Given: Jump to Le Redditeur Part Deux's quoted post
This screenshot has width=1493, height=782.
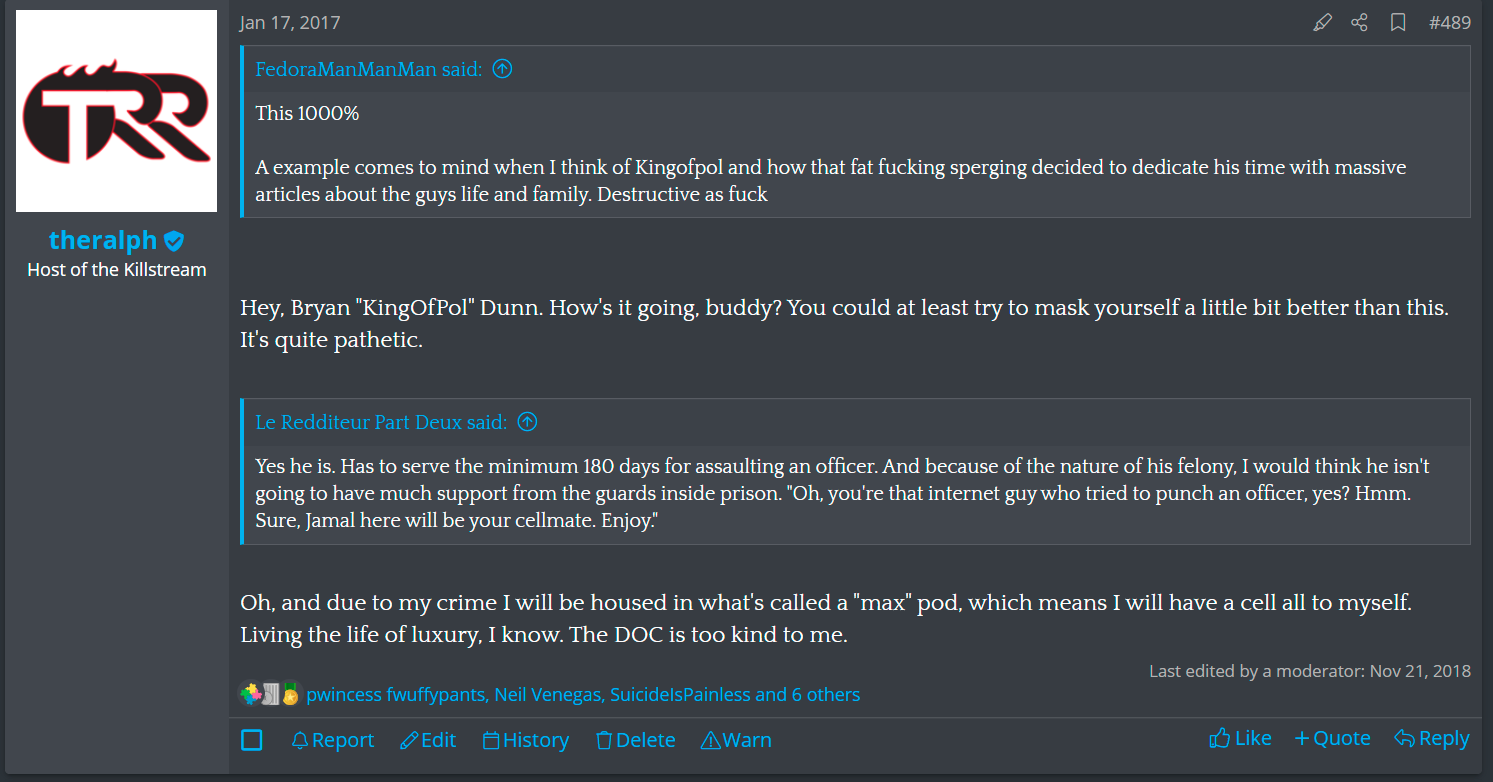Looking at the screenshot, I should point(527,422).
